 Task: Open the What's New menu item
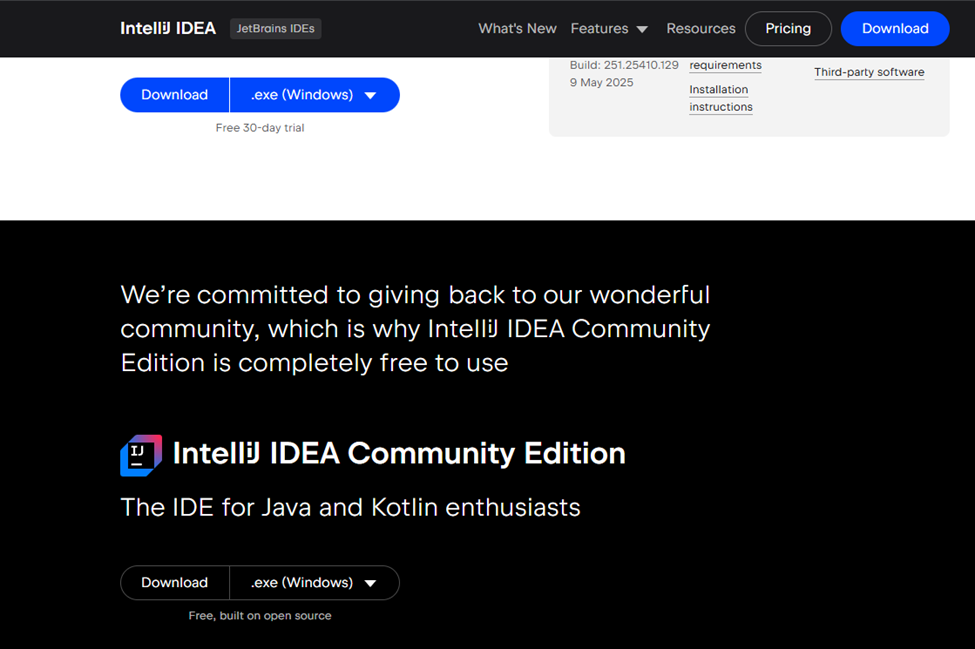coord(517,28)
